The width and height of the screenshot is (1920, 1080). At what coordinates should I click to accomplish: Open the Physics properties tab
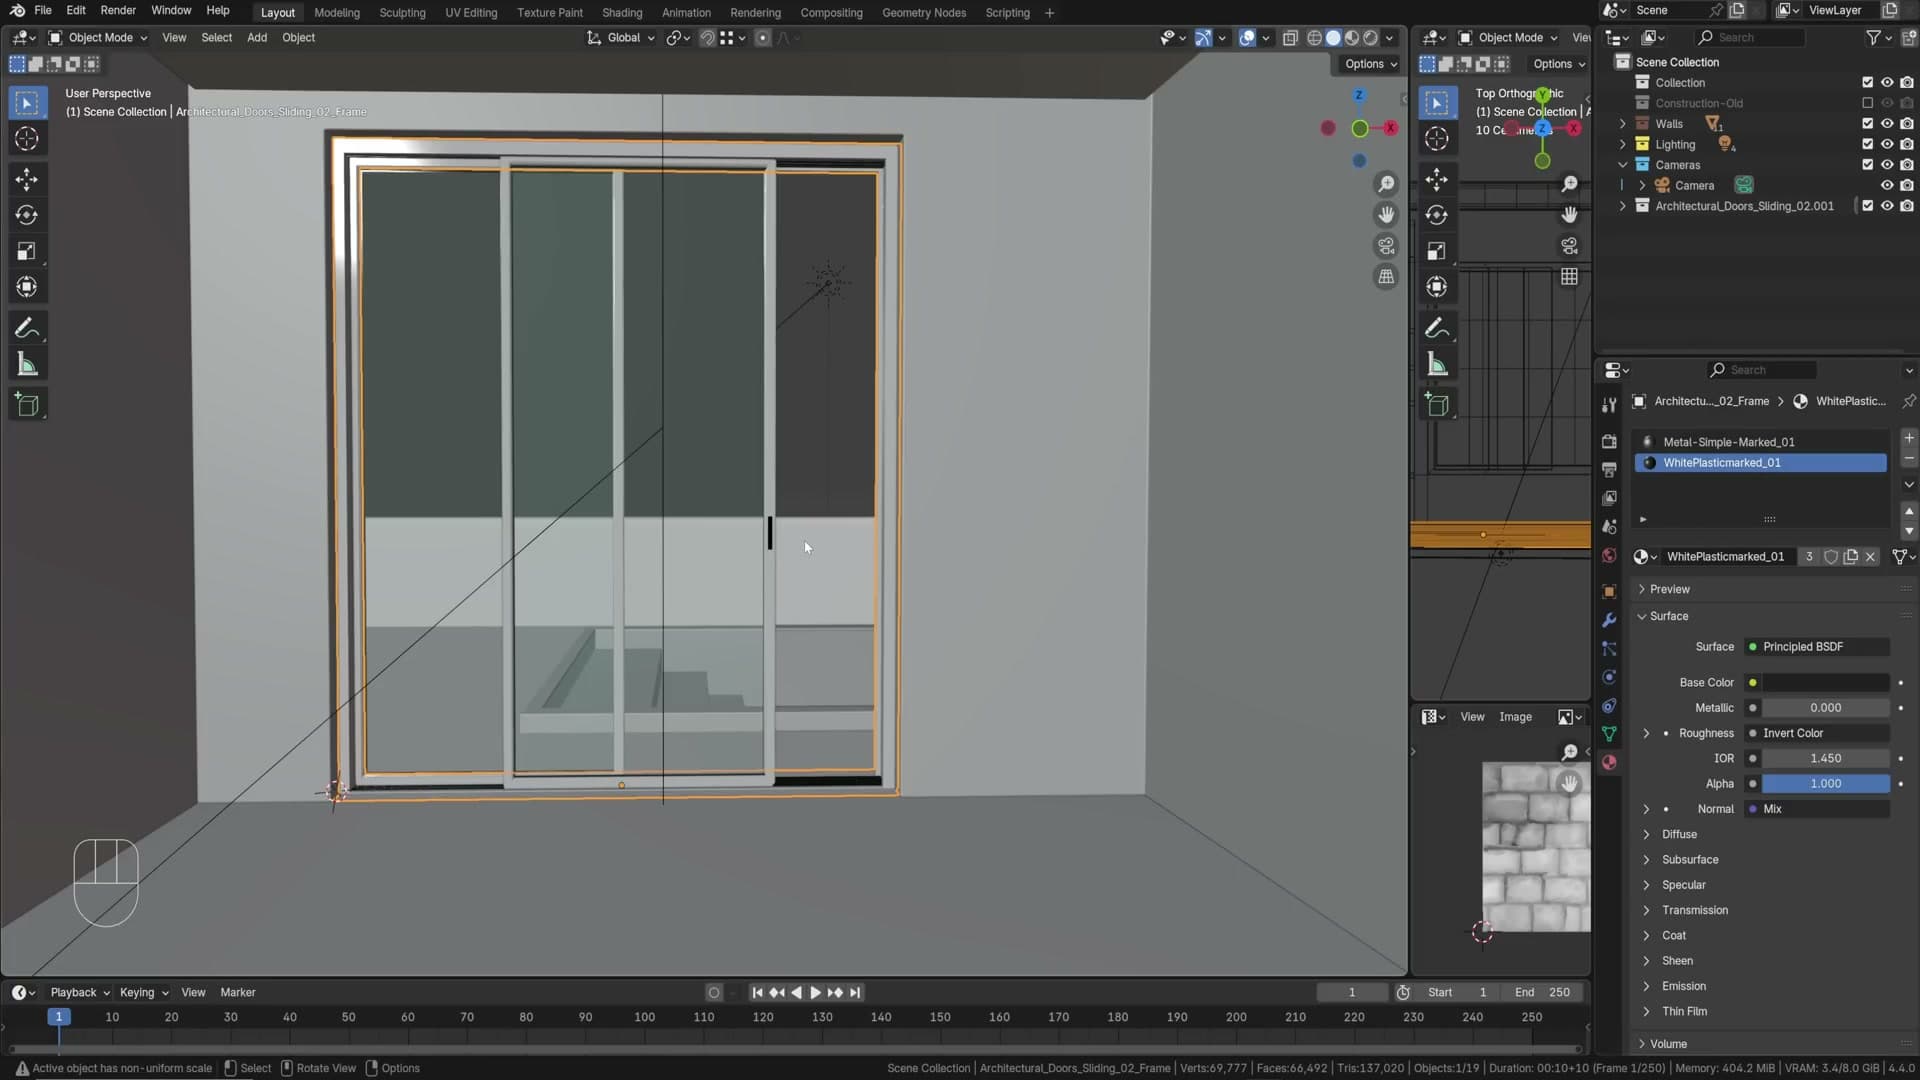pyautogui.click(x=1609, y=677)
